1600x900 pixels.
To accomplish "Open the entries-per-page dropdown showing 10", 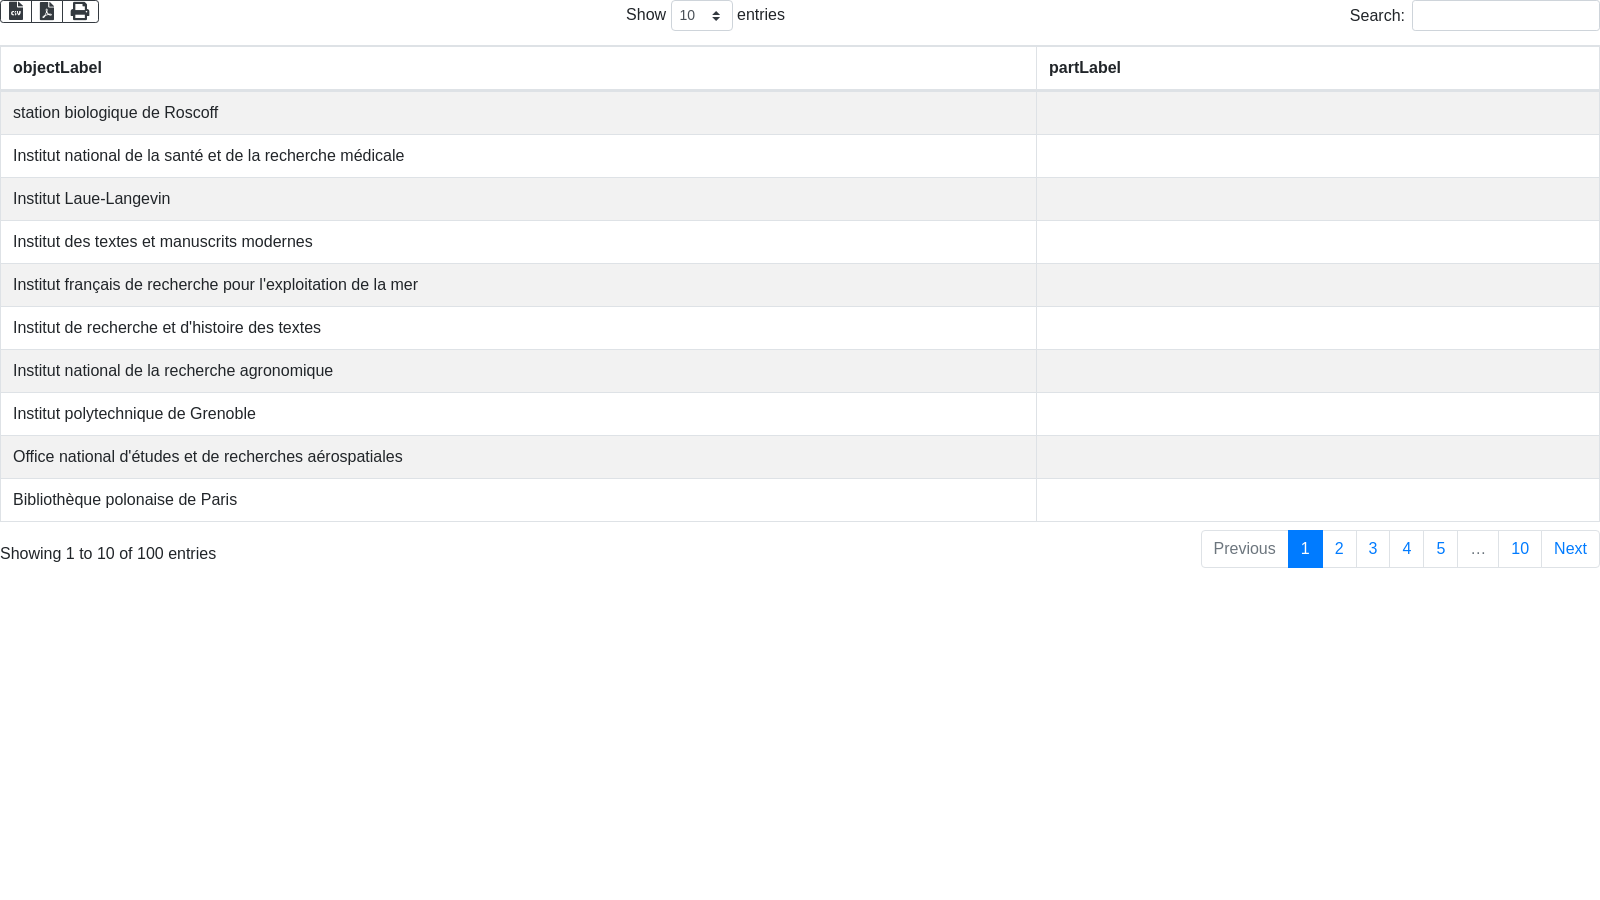I will pyautogui.click(x=701, y=15).
